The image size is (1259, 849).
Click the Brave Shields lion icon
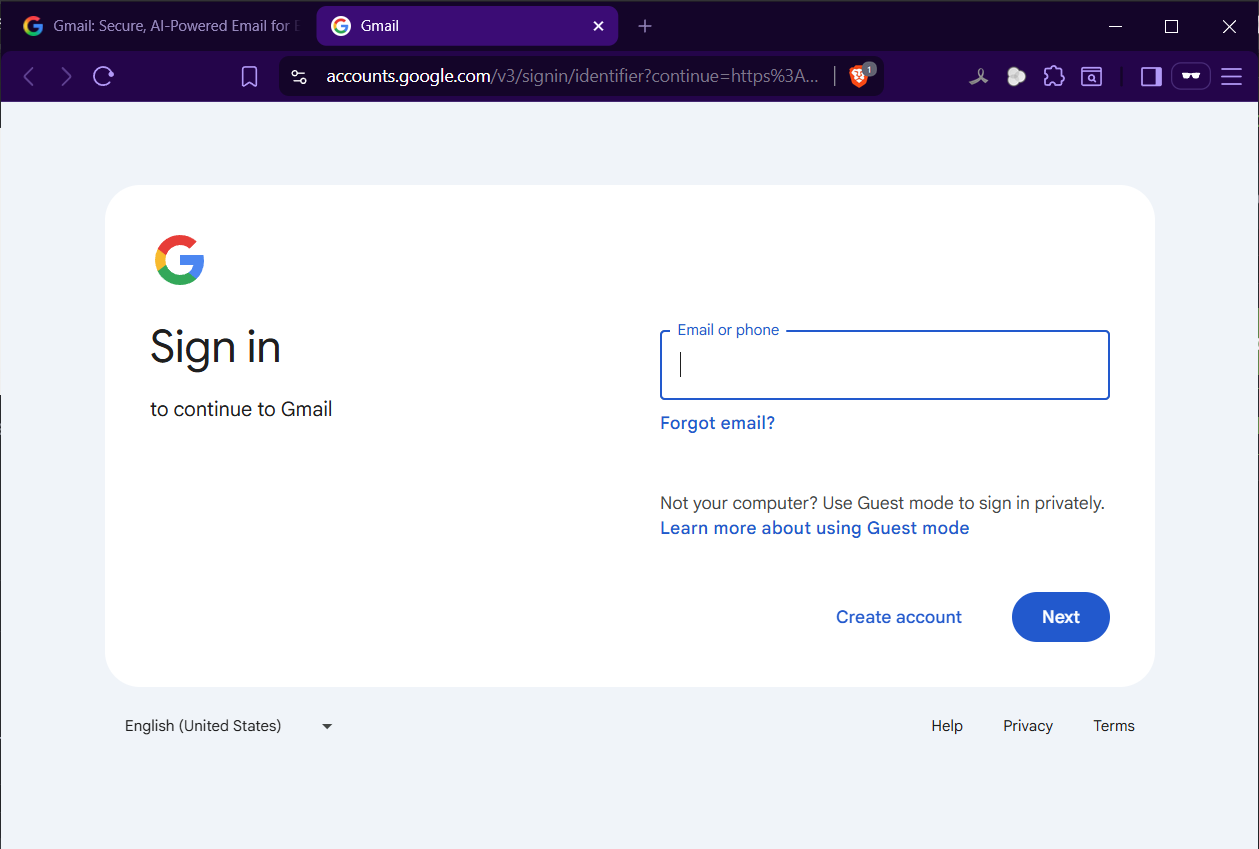point(859,77)
